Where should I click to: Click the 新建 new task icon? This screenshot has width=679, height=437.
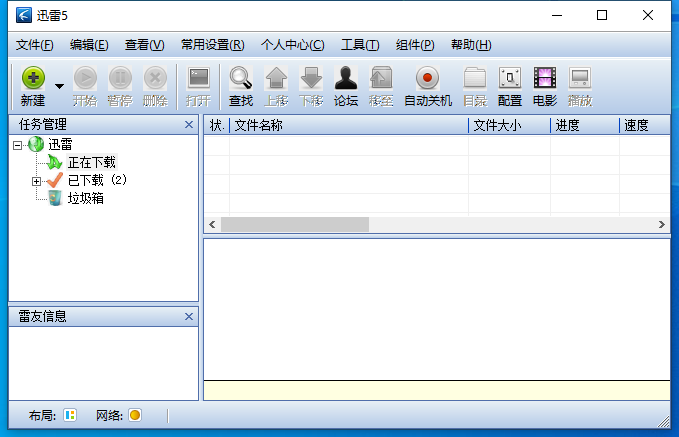[33, 86]
